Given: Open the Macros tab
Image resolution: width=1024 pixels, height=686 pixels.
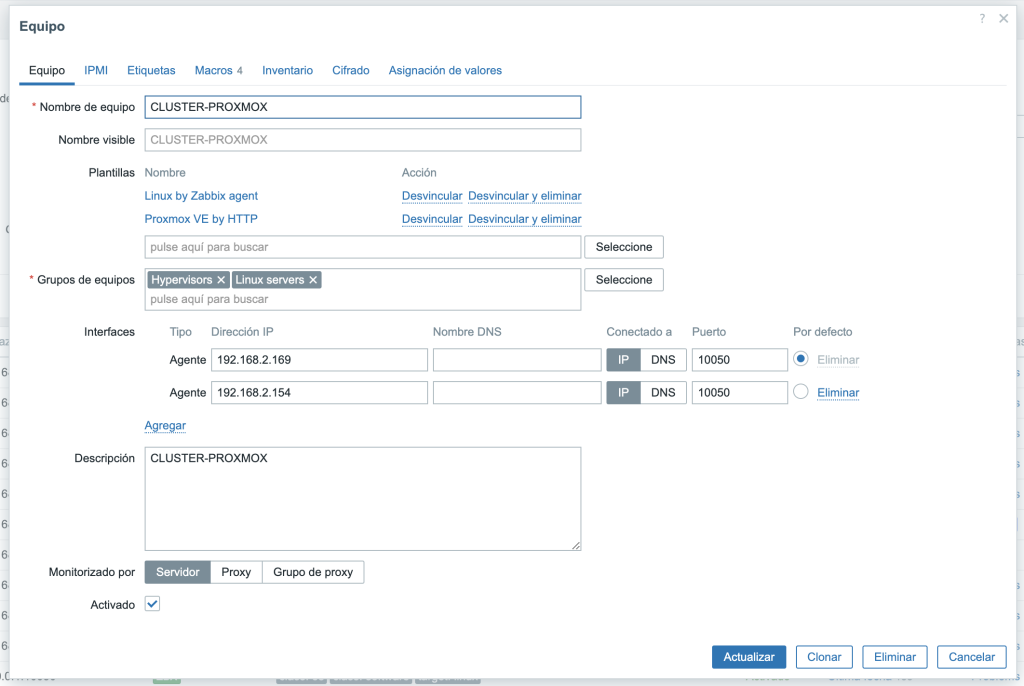Looking at the screenshot, I should 214,70.
